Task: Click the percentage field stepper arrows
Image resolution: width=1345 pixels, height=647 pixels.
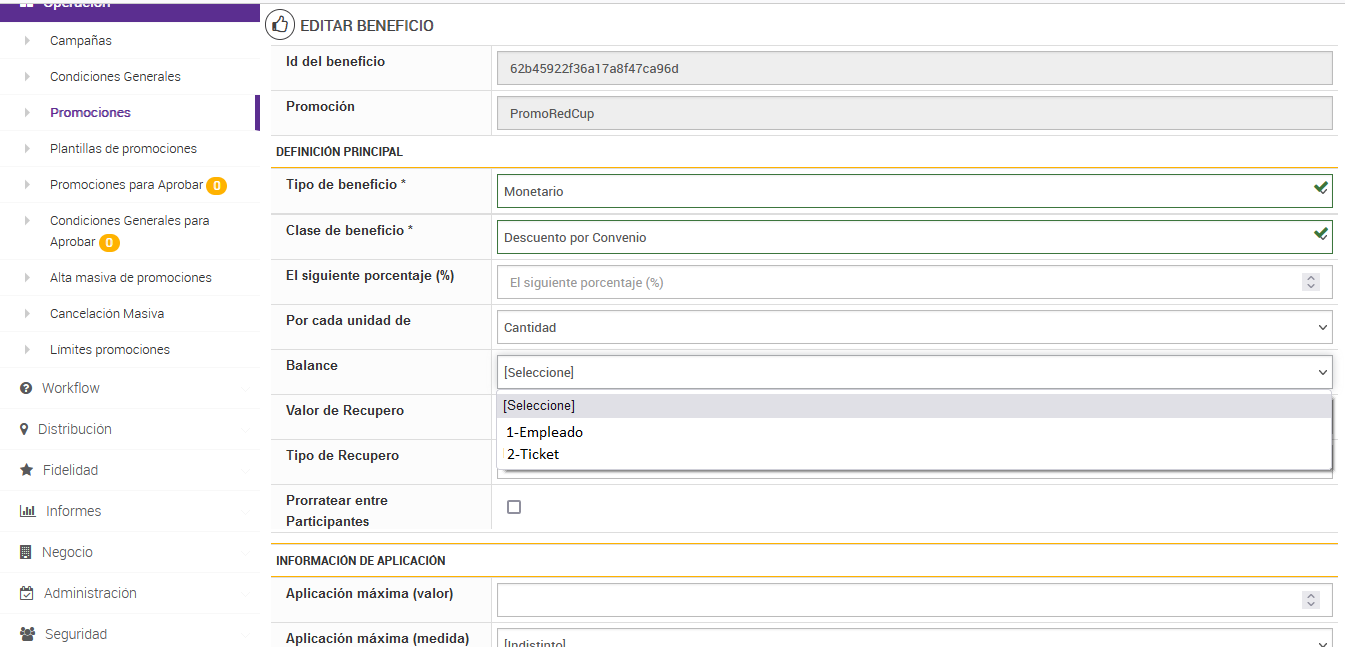Action: point(1311,282)
